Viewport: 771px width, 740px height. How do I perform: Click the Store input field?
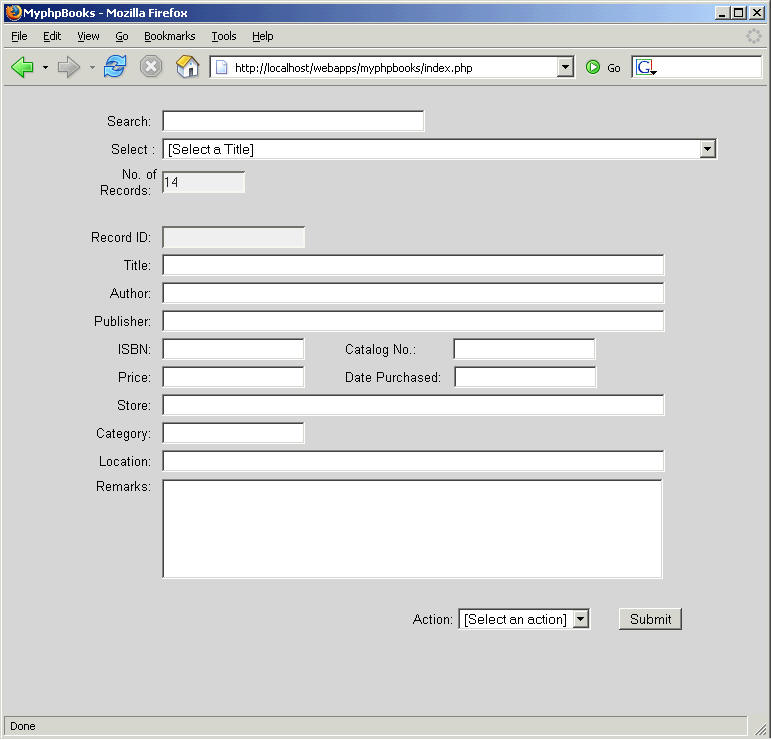click(x=413, y=405)
